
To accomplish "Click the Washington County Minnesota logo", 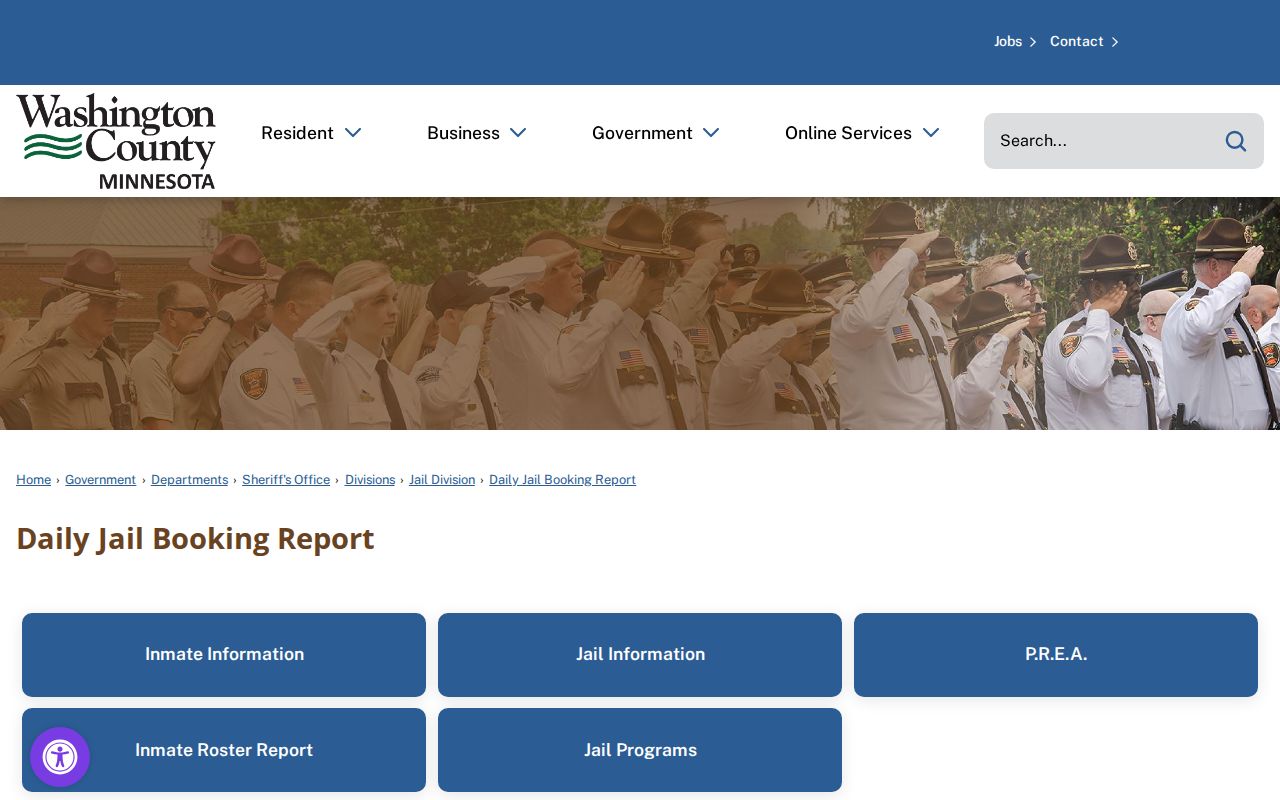I will pos(116,141).
